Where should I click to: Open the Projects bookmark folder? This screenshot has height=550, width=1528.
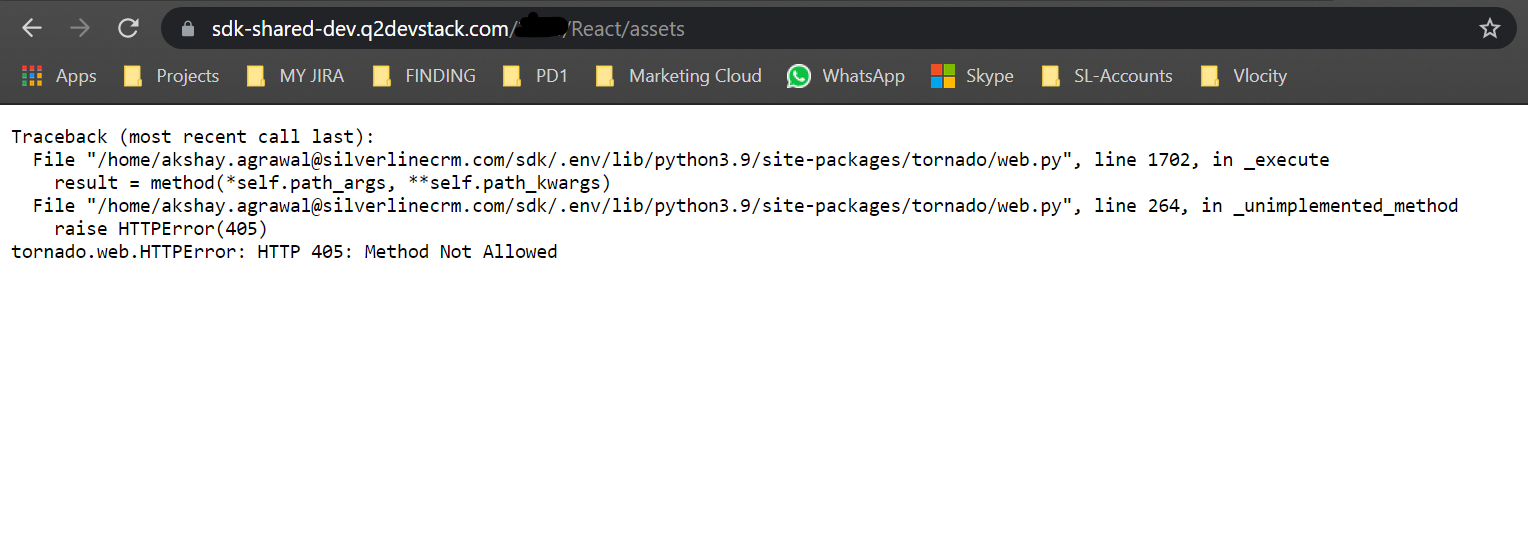pos(171,76)
